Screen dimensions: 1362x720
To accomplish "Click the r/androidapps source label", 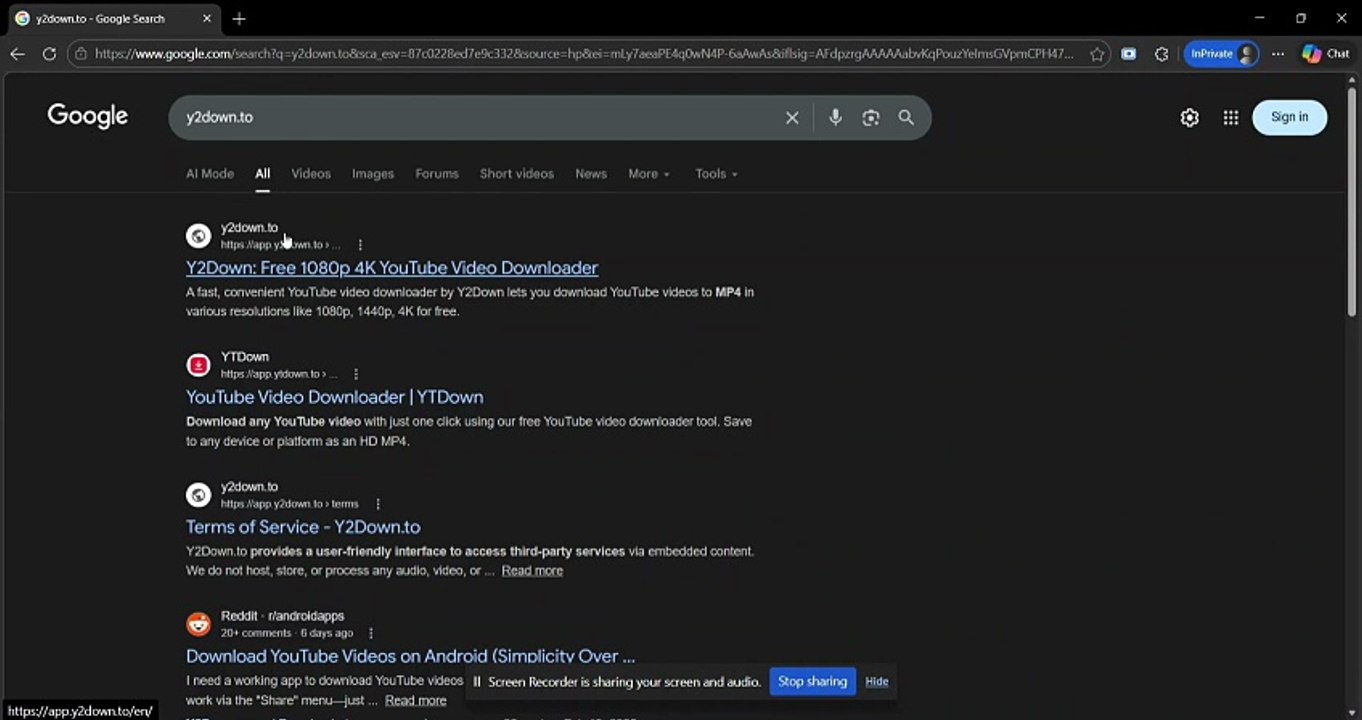I will coord(306,617).
